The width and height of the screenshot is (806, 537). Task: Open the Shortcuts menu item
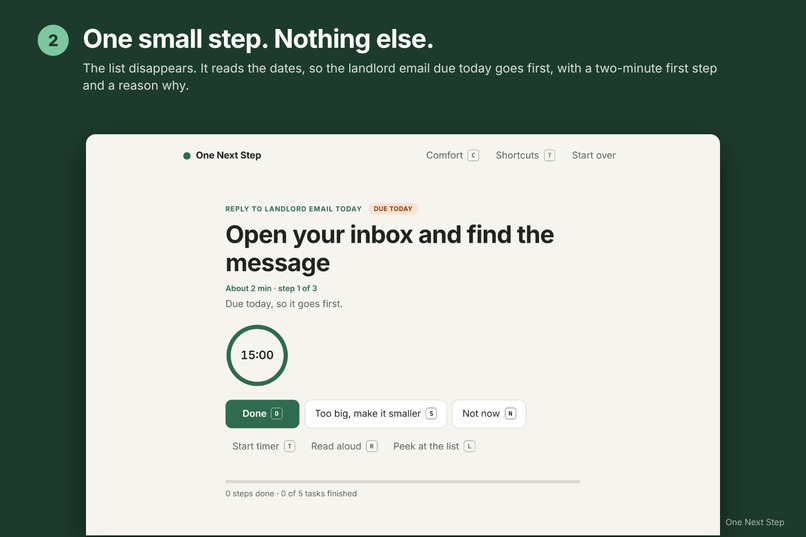click(525, 155)
